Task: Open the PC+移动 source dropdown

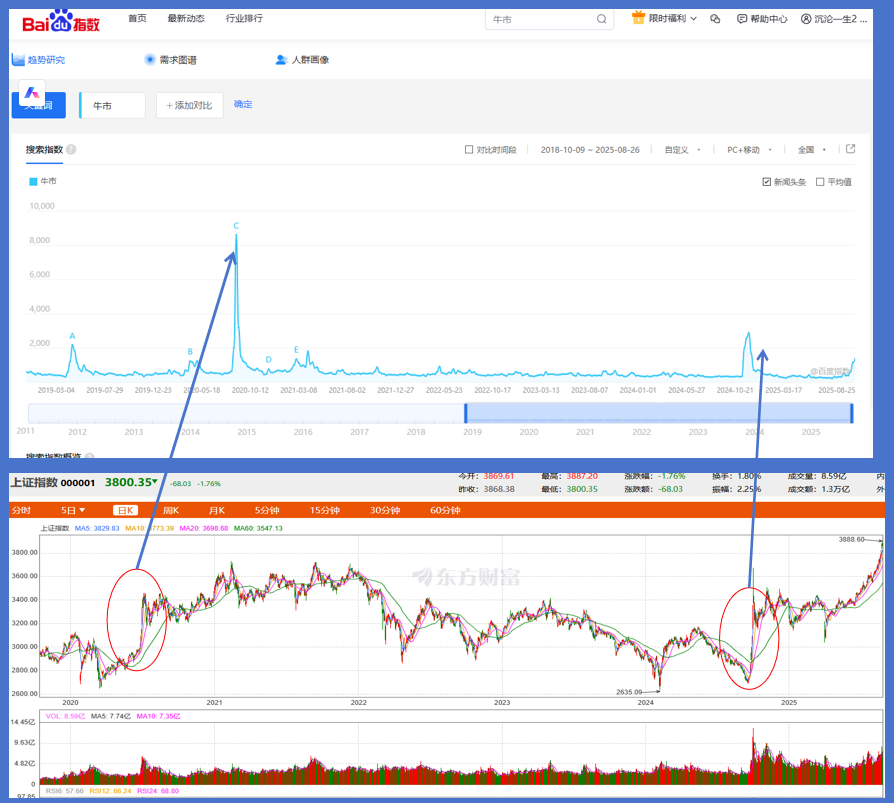Action: (749, 150)
